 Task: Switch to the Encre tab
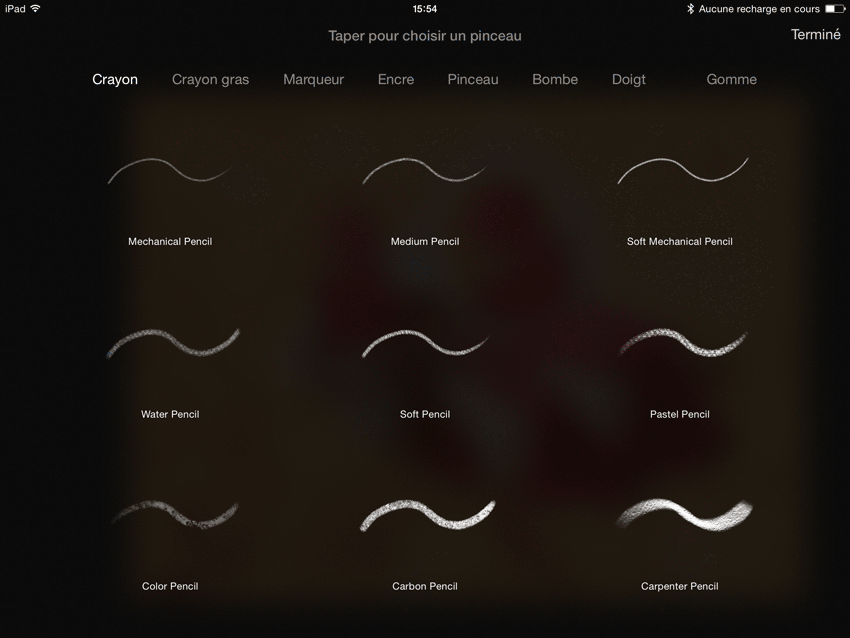click(396, 79)
